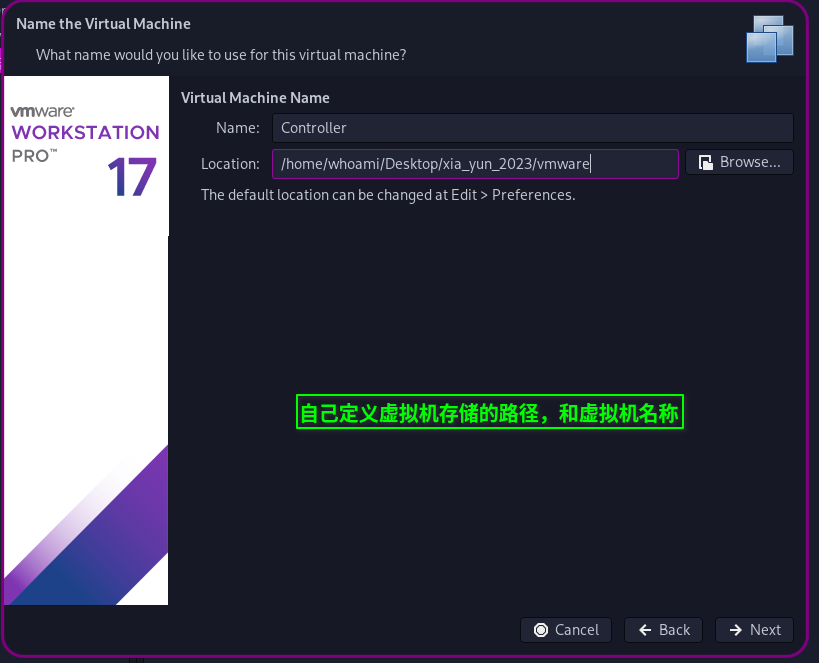The width and height of the screenshot is (819, 663).
Task: Click the left arrow icon on Back
Action: coord(645,630)
